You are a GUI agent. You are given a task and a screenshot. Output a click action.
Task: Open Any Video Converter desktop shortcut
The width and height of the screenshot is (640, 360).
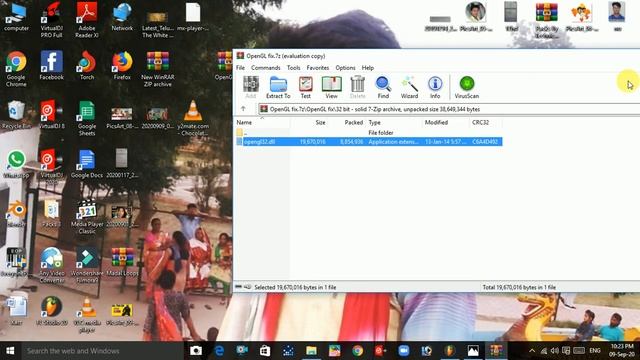pyautogui.click(x=51, y=265)
